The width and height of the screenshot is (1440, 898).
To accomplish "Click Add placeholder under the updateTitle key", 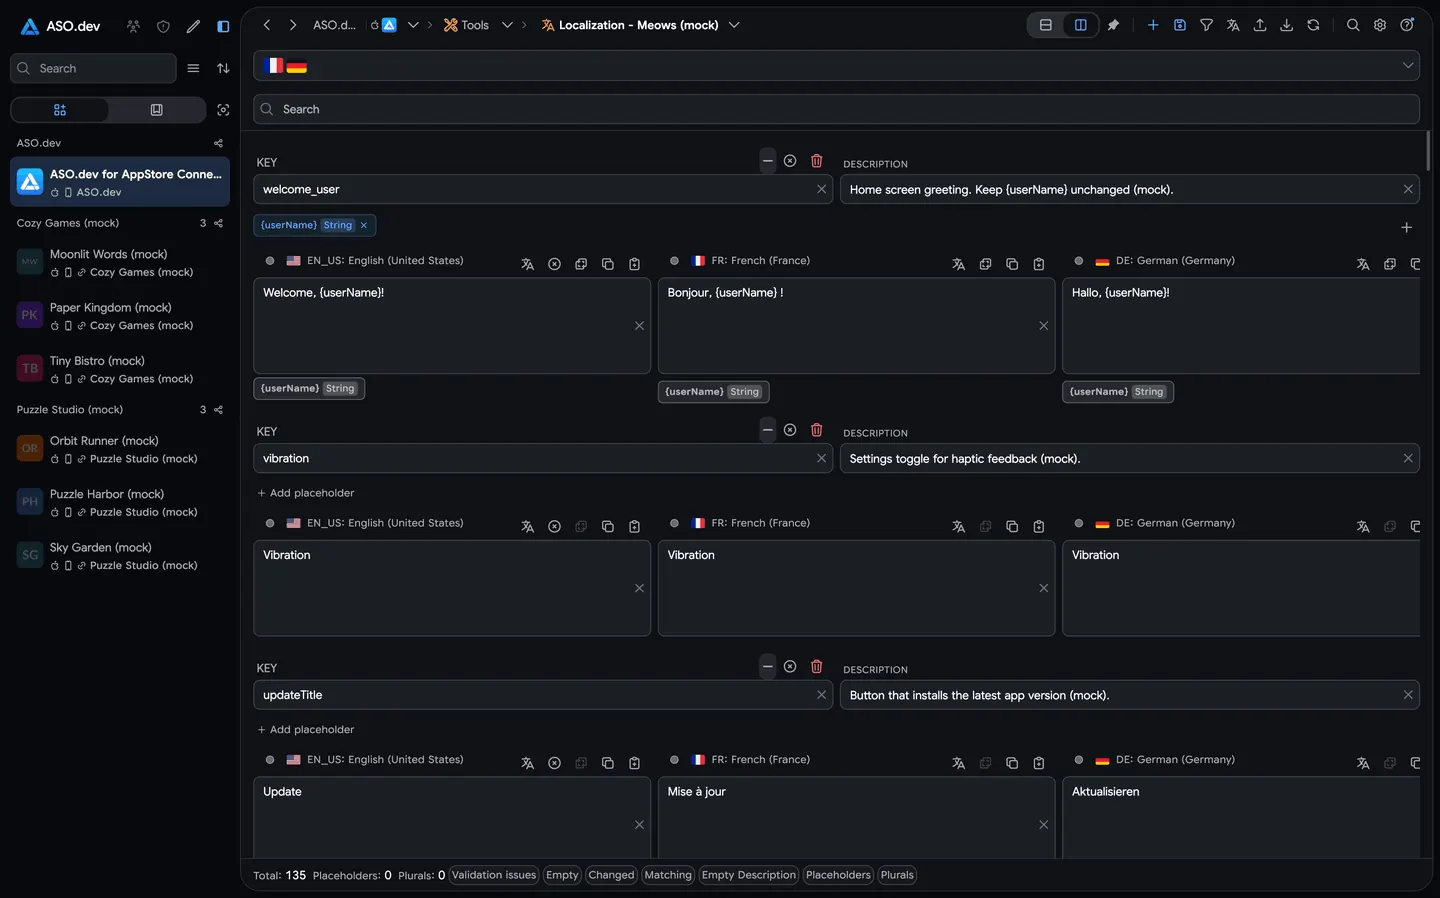I will point(306,730).
